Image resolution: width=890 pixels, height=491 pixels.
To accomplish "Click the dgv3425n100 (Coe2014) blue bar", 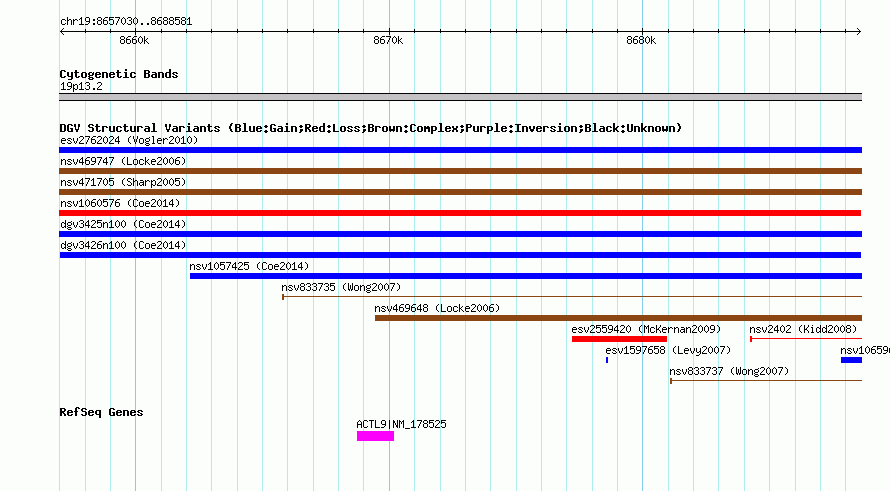I will tap(460, 234).
